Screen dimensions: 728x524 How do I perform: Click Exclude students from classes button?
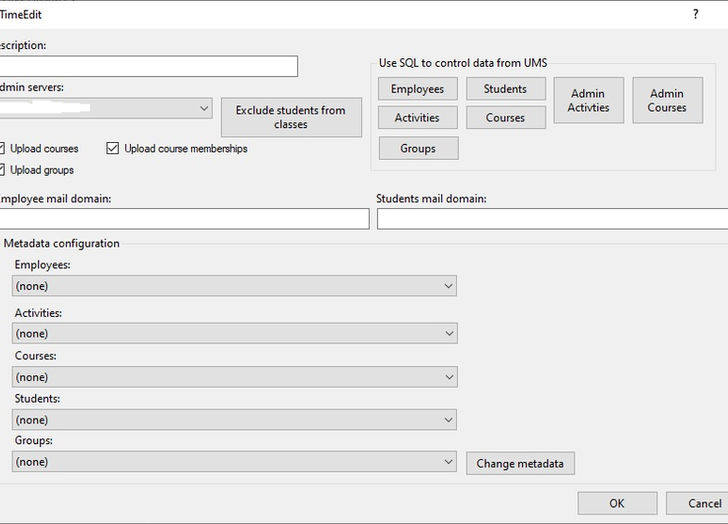pyautogui.click(x=291, y=117)
